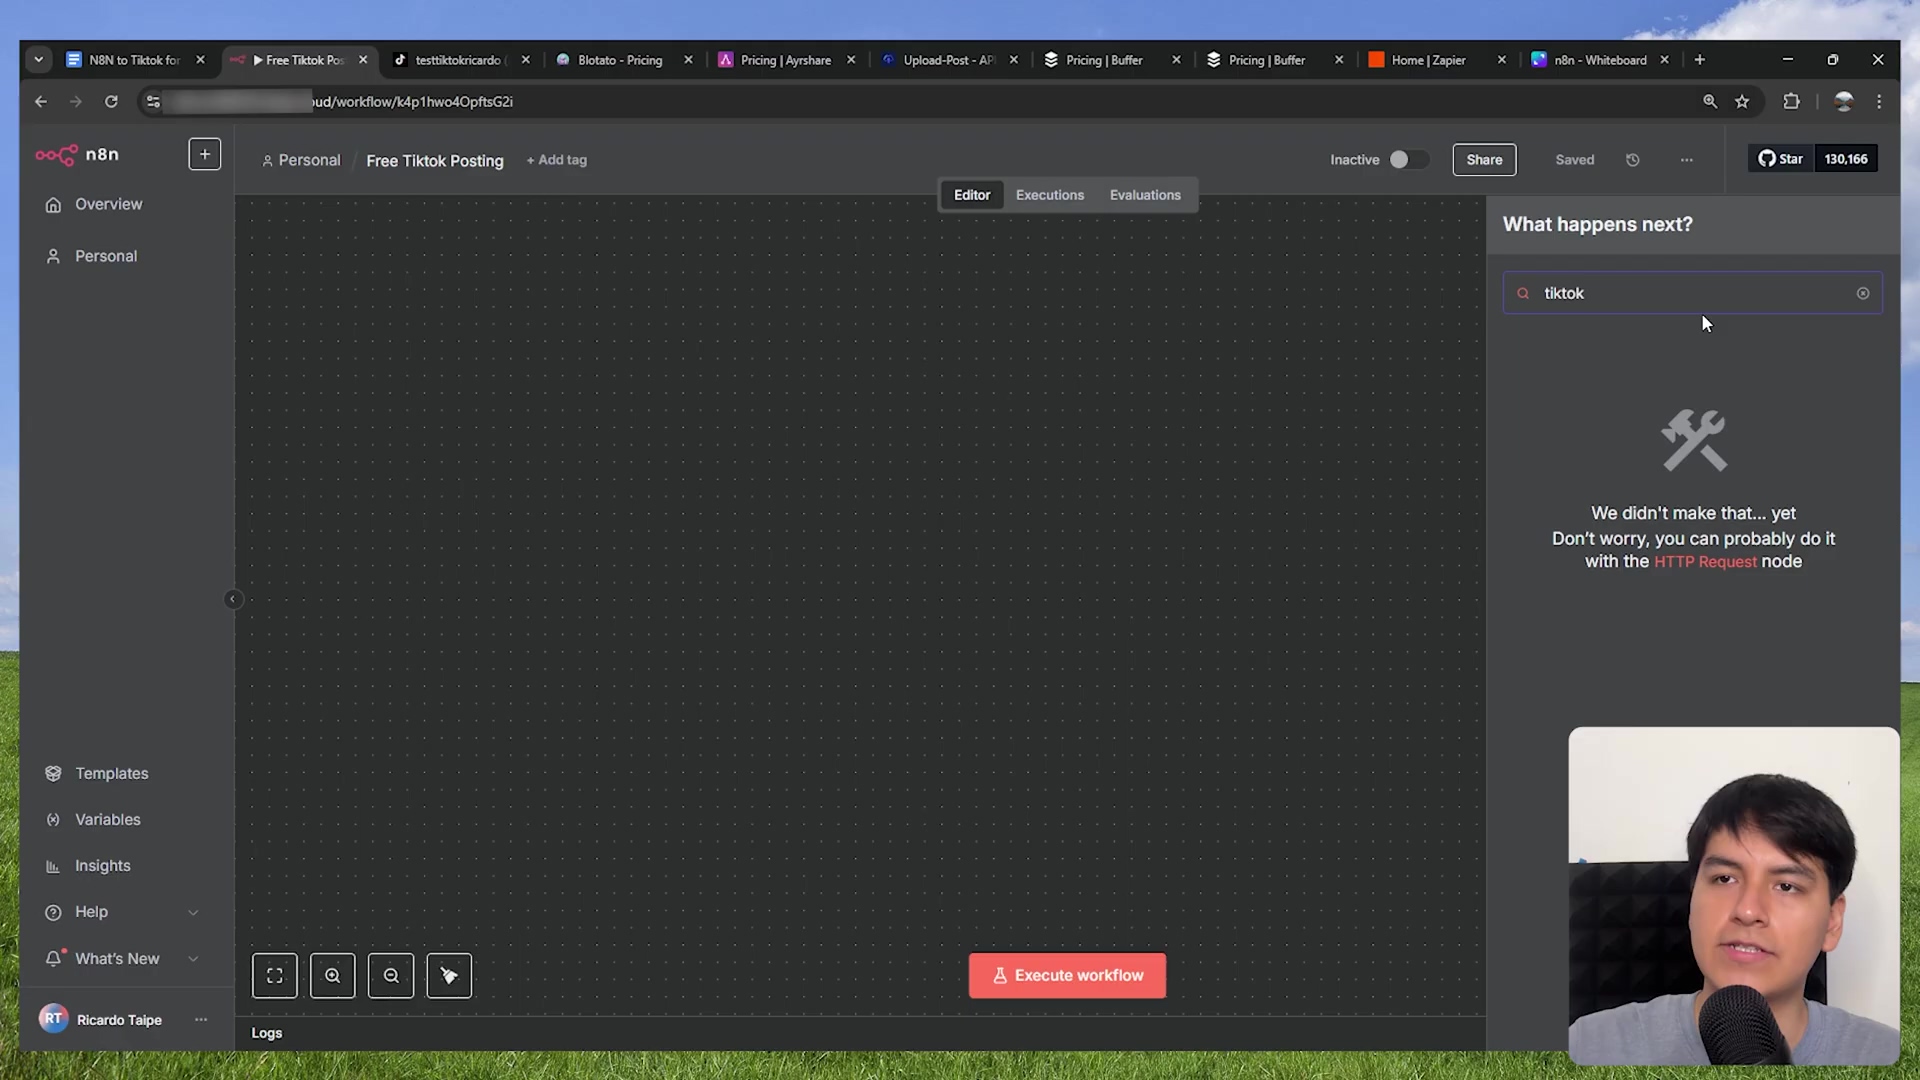Switch to the Editor tab
1920x1080 pixels.
coord(971,195)
